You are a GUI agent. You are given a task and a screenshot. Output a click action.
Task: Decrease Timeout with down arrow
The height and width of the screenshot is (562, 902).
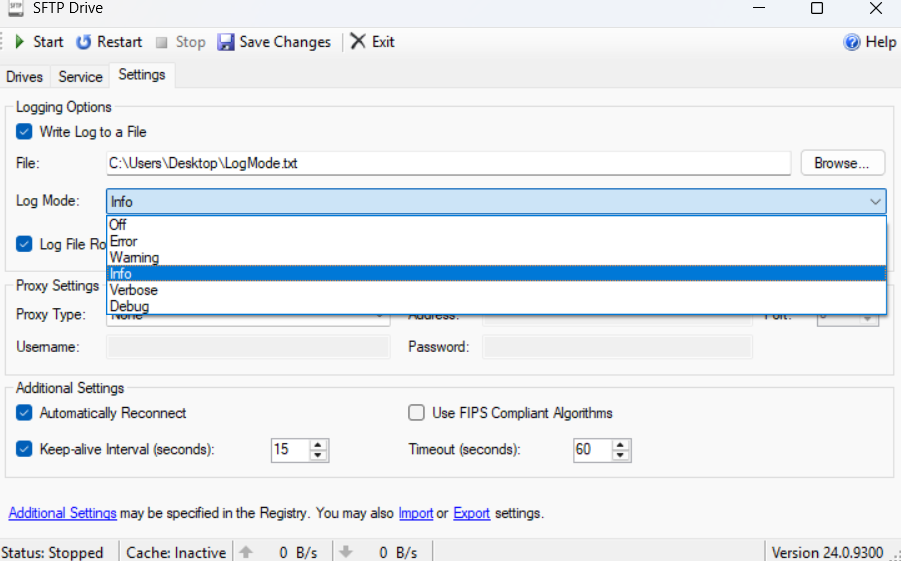pos(620,455)
